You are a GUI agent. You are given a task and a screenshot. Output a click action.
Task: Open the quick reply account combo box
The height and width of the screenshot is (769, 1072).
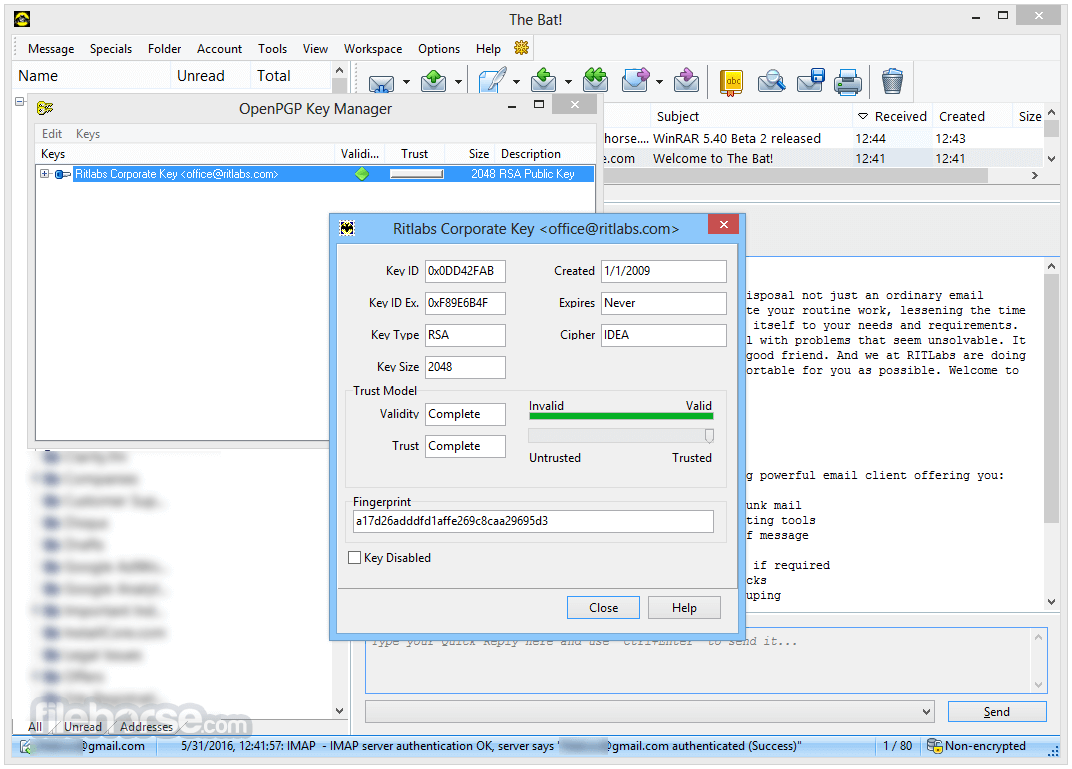click(650, 712)
